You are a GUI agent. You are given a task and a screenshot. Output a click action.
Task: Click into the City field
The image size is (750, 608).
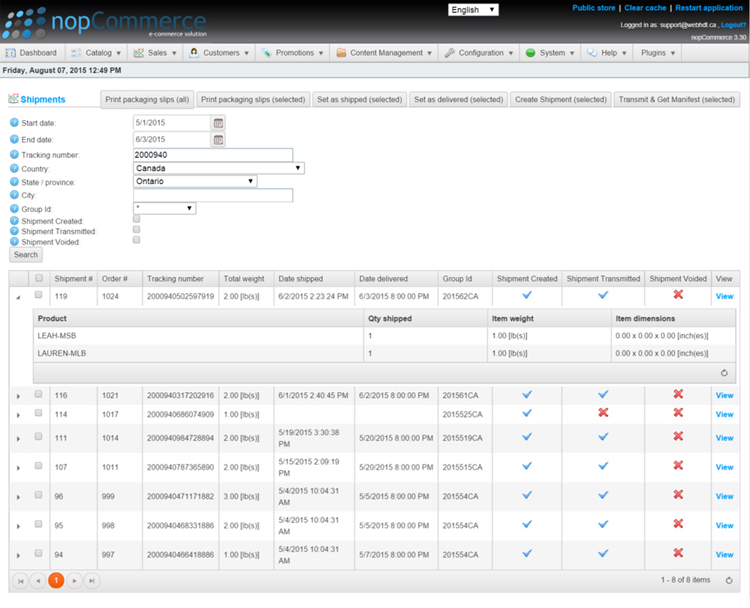pos(213,195)
